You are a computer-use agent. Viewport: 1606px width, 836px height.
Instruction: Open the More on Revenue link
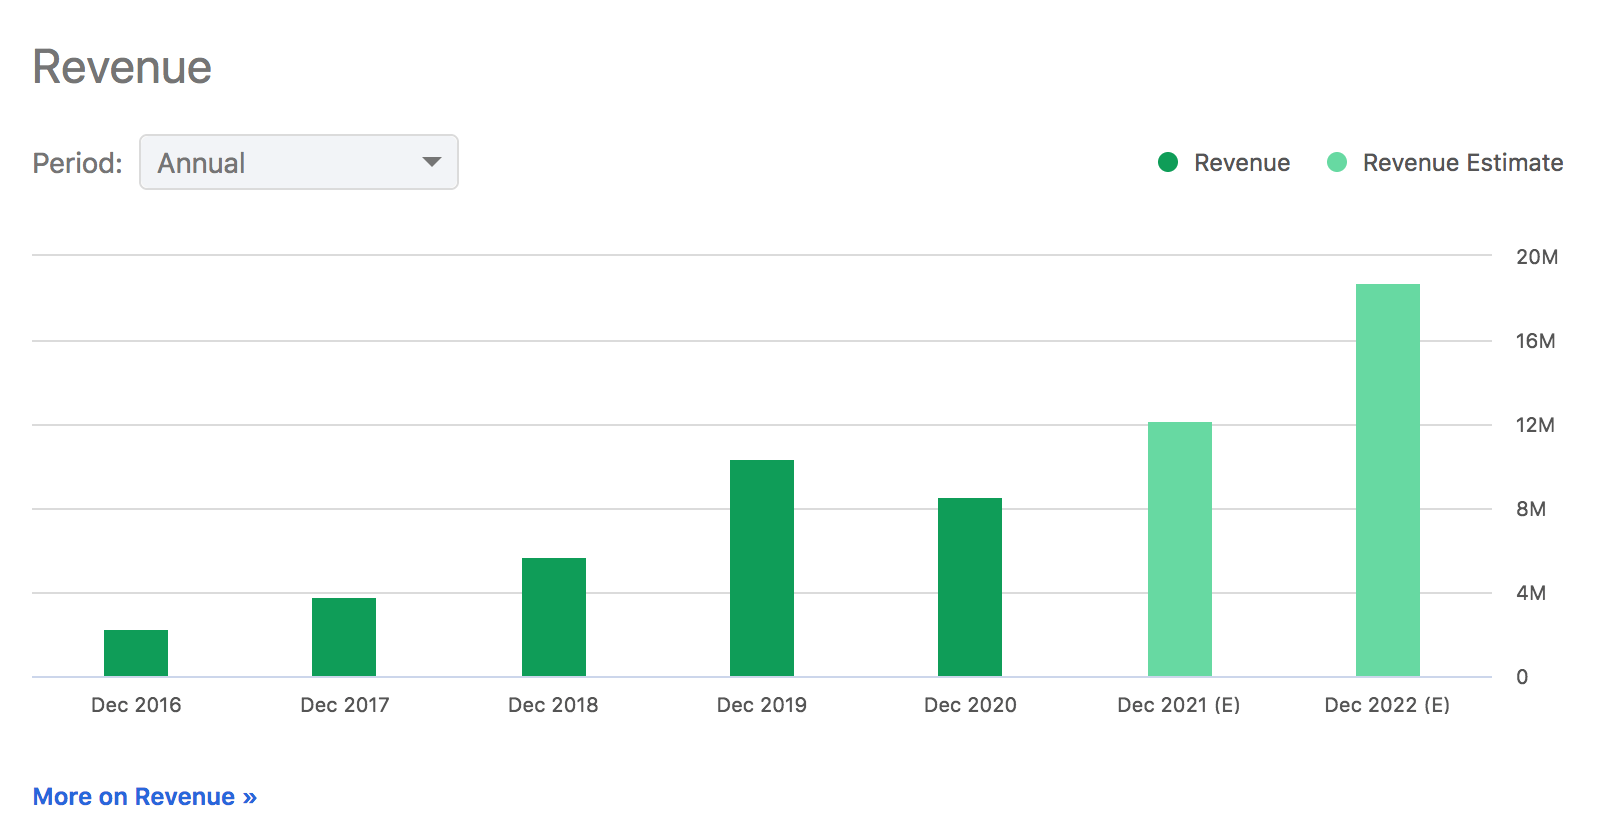145,797
